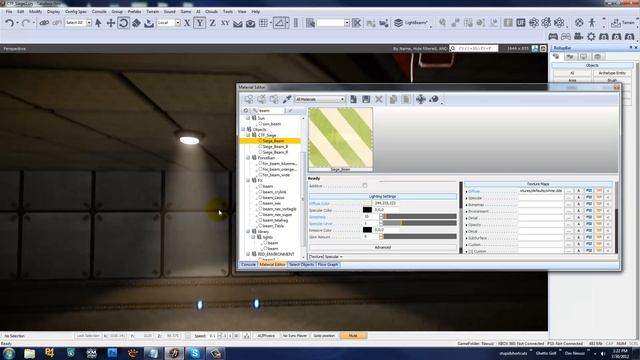Open the Prefabs menu
The height and width of the screenshot is (360, 640).
(x=134, y=11)
